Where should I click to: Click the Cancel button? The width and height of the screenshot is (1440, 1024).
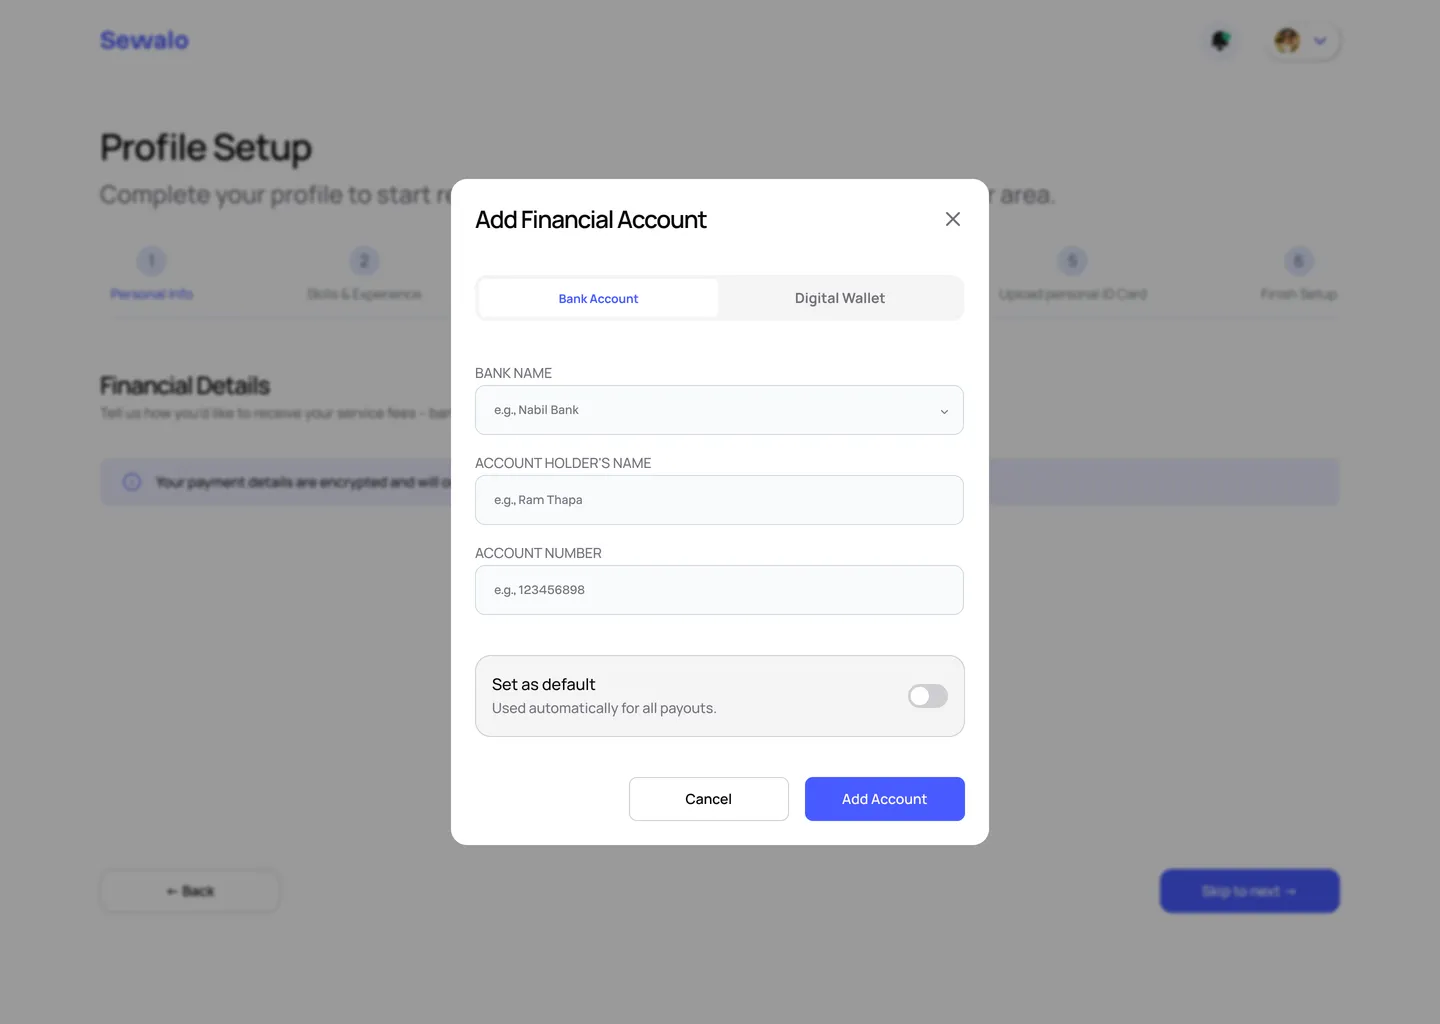pos(709,799)
